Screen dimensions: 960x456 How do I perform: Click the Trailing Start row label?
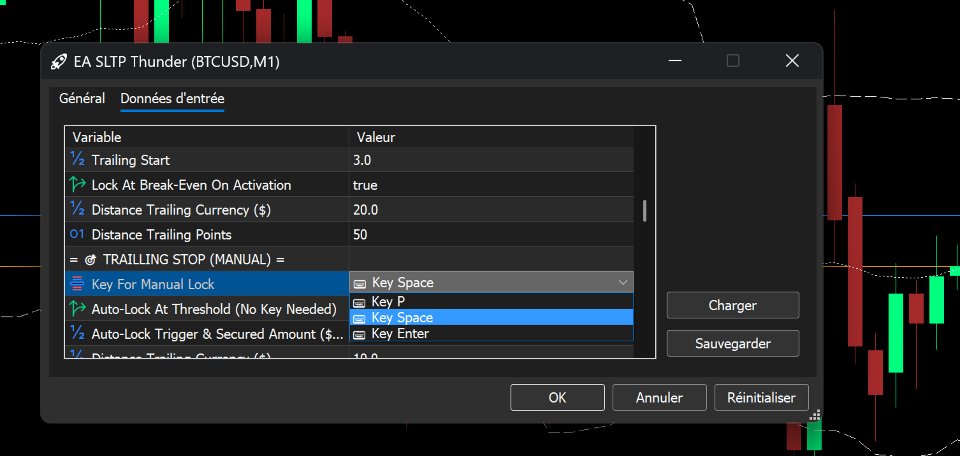[x=130, y=160]
